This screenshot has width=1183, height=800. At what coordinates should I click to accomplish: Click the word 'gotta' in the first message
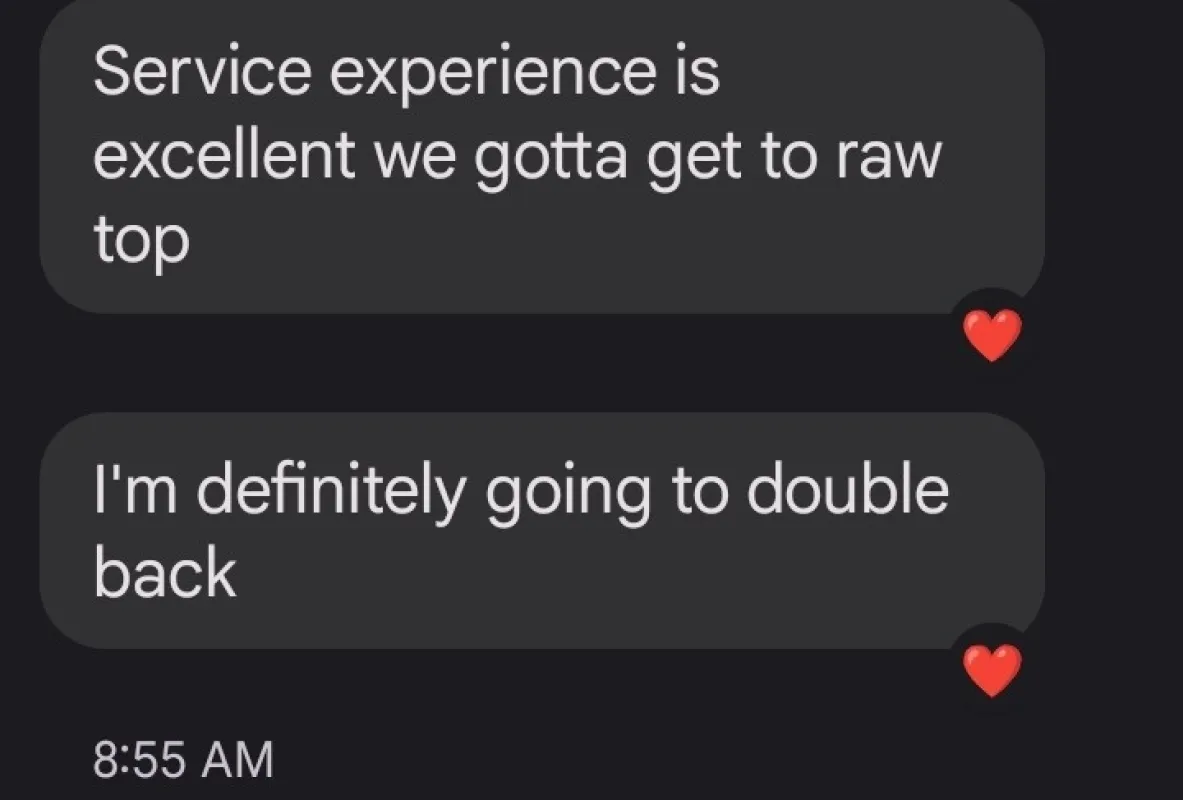[552, 160]
